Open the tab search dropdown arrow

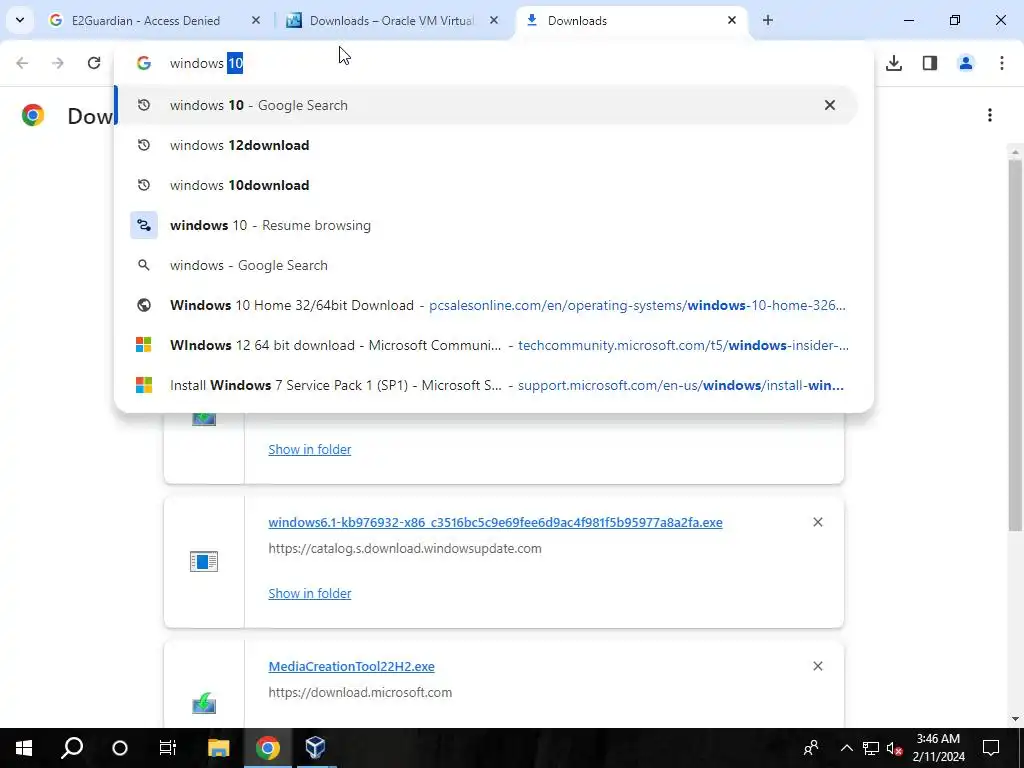pyautogui.click(x=20, y=20)
